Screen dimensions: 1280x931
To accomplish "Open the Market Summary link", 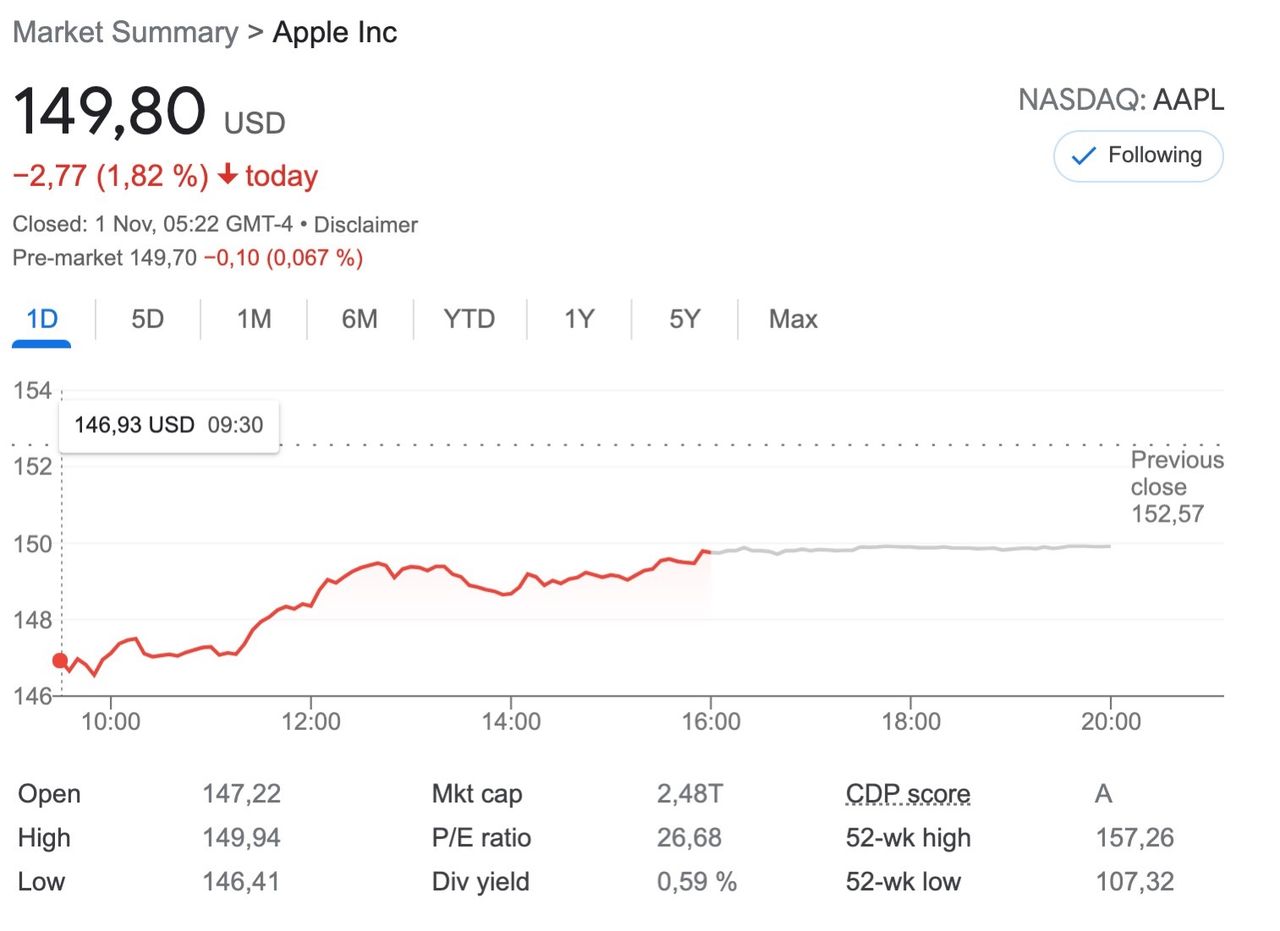I will tap(125, 32).
